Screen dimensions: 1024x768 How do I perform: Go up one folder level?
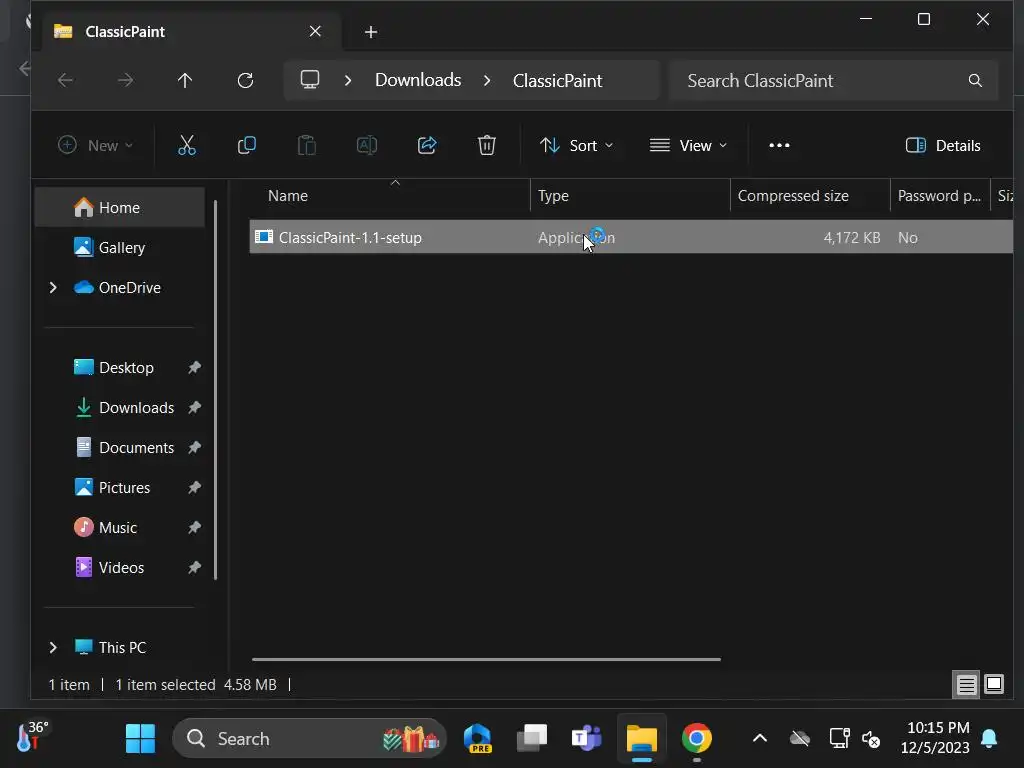tap(185, 80)
